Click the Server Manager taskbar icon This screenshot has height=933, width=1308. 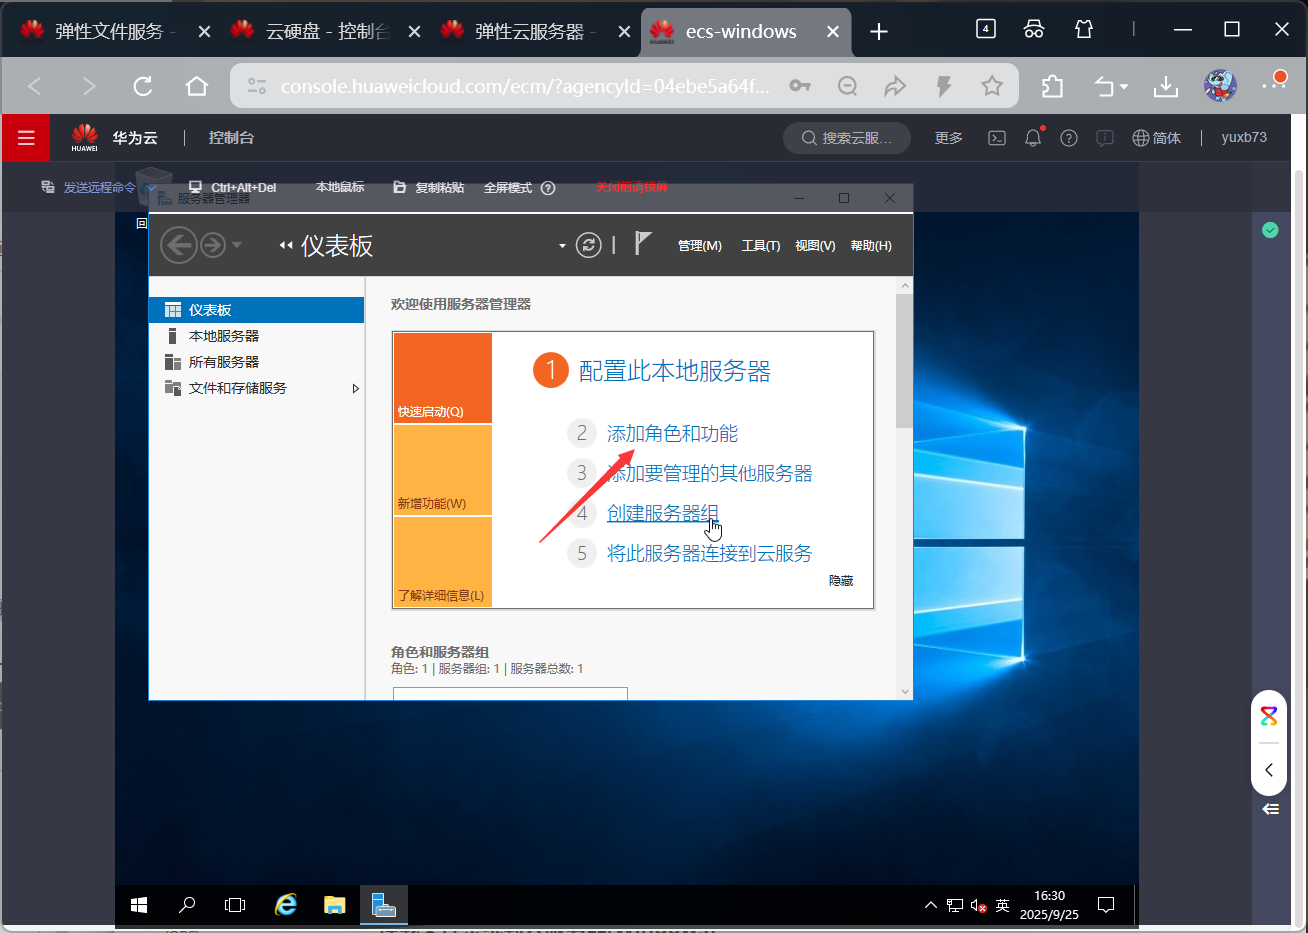tap(383, 905)
